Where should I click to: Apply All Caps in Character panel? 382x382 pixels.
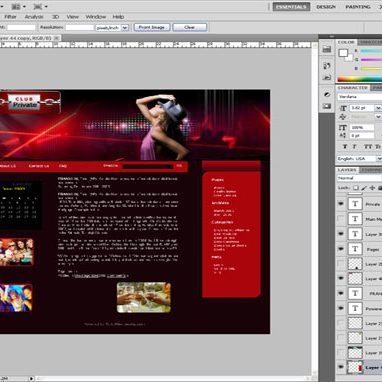[367, 147]
